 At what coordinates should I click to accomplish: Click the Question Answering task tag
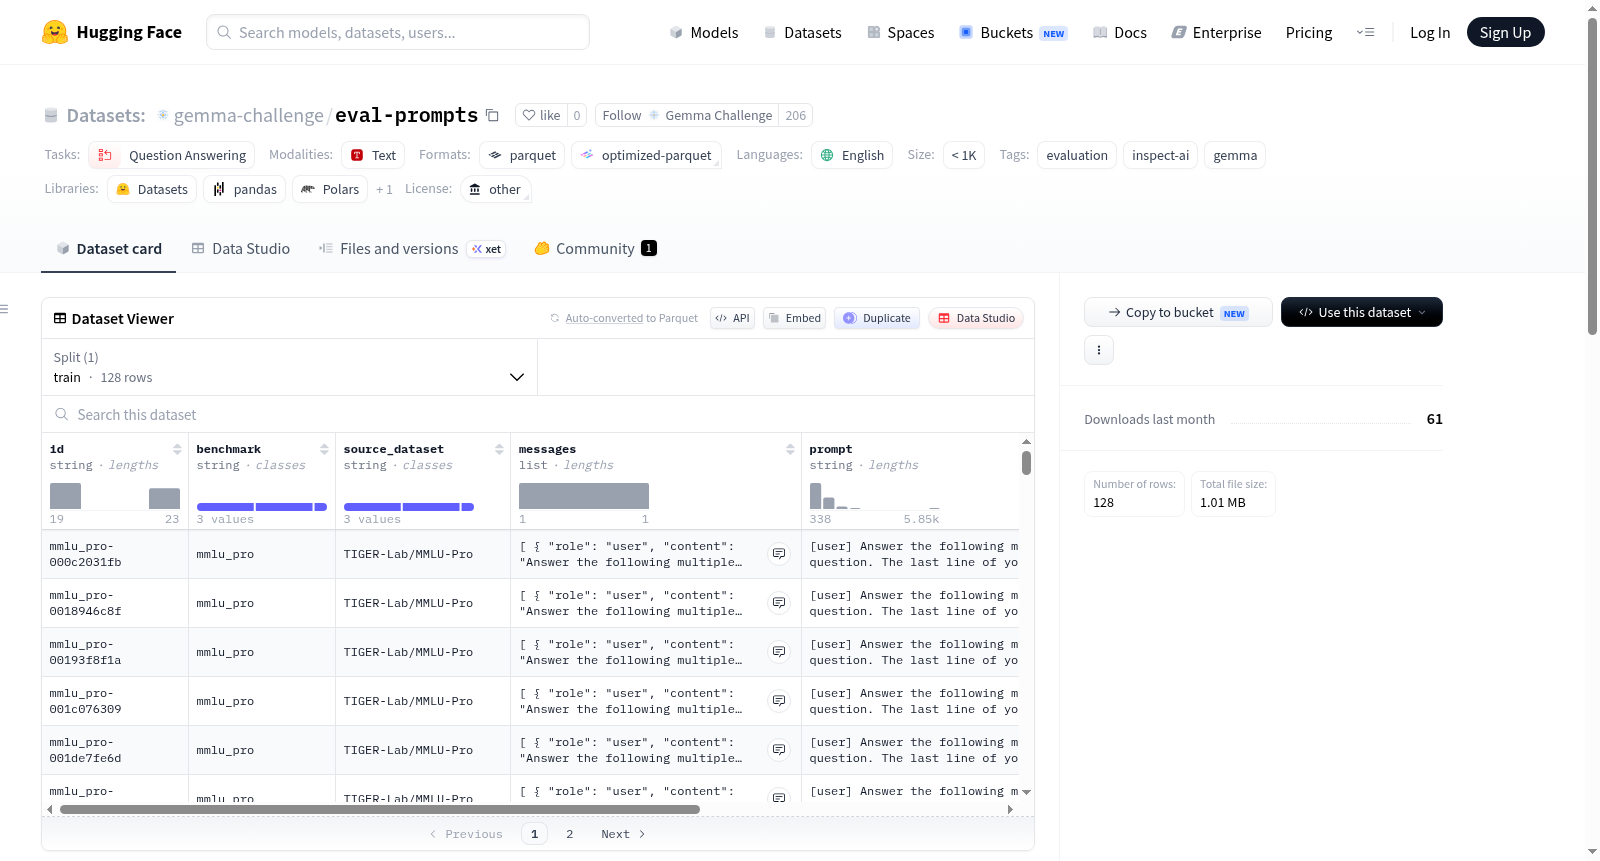(x=172, y=155)
